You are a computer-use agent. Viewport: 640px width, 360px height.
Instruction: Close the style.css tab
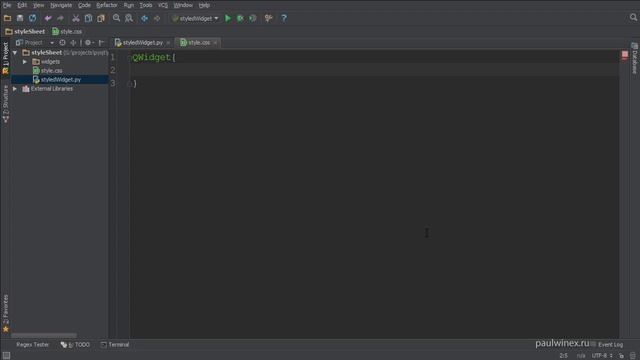[x=216, y=43]
